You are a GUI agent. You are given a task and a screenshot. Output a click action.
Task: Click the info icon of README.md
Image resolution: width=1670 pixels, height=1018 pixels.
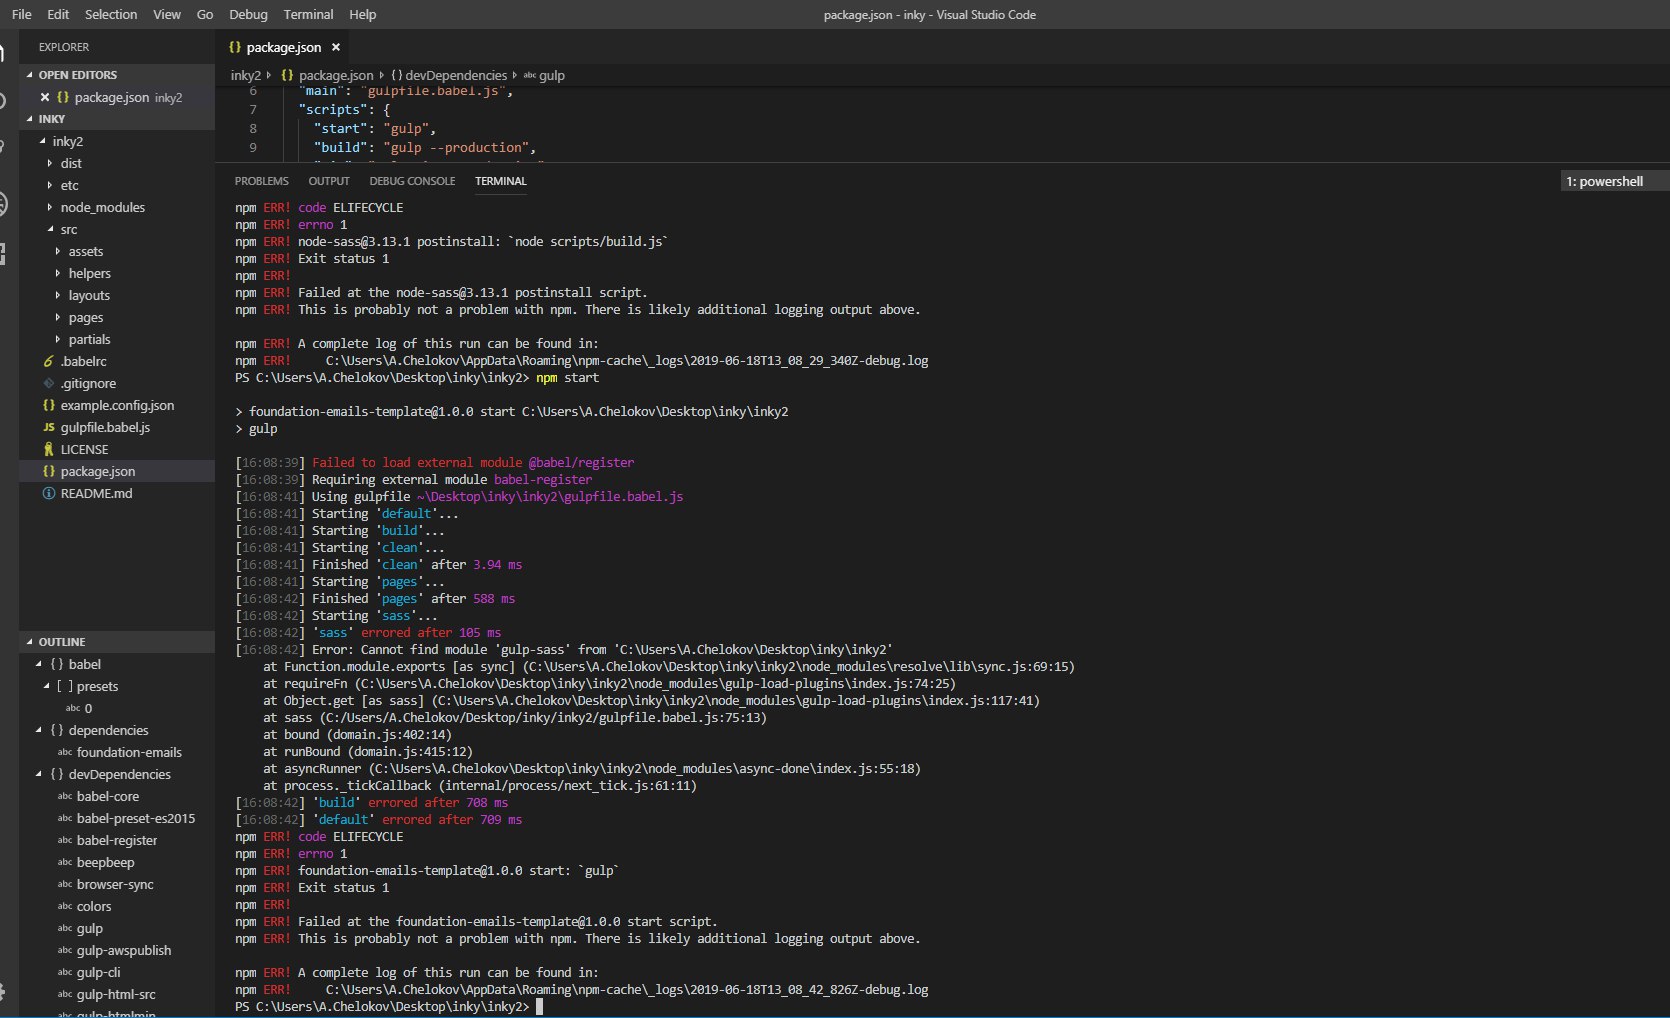(49, 493)
